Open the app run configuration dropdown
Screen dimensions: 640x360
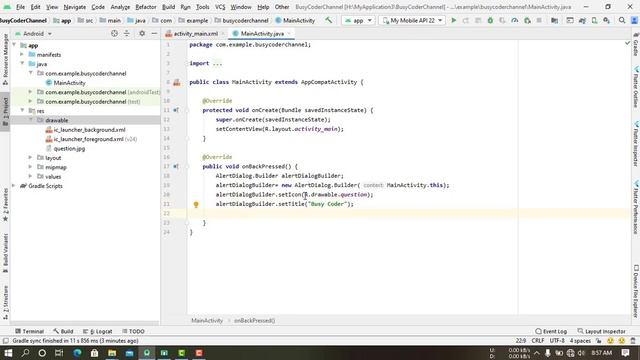pos(358,20)
